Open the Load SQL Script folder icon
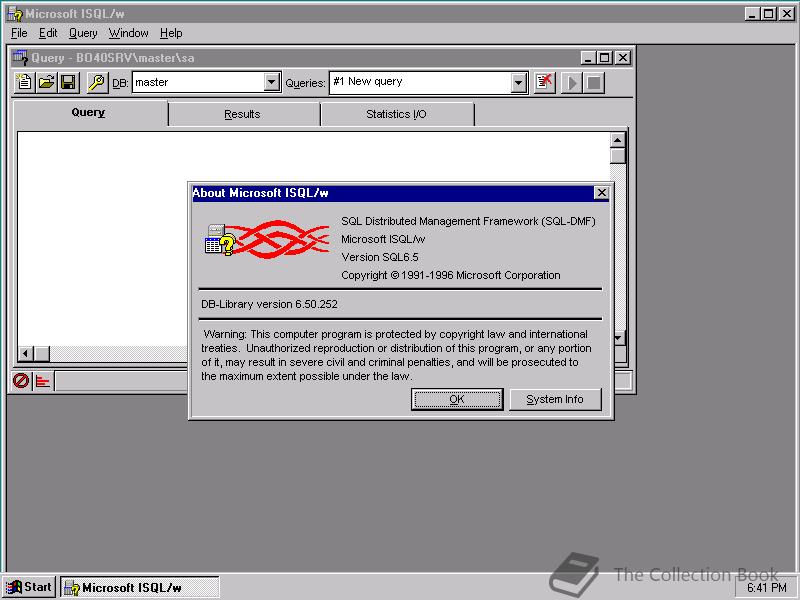The height and width of the screenshot is (600, 800). [x=46, y=82]
